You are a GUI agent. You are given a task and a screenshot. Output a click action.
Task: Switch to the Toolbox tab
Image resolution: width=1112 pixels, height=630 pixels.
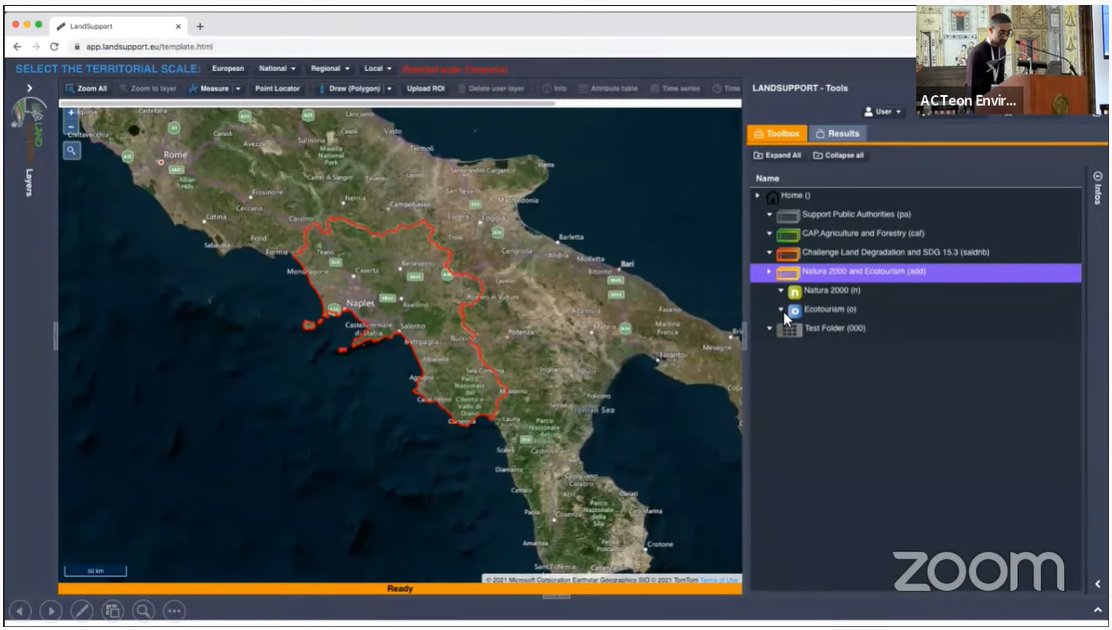777,133
